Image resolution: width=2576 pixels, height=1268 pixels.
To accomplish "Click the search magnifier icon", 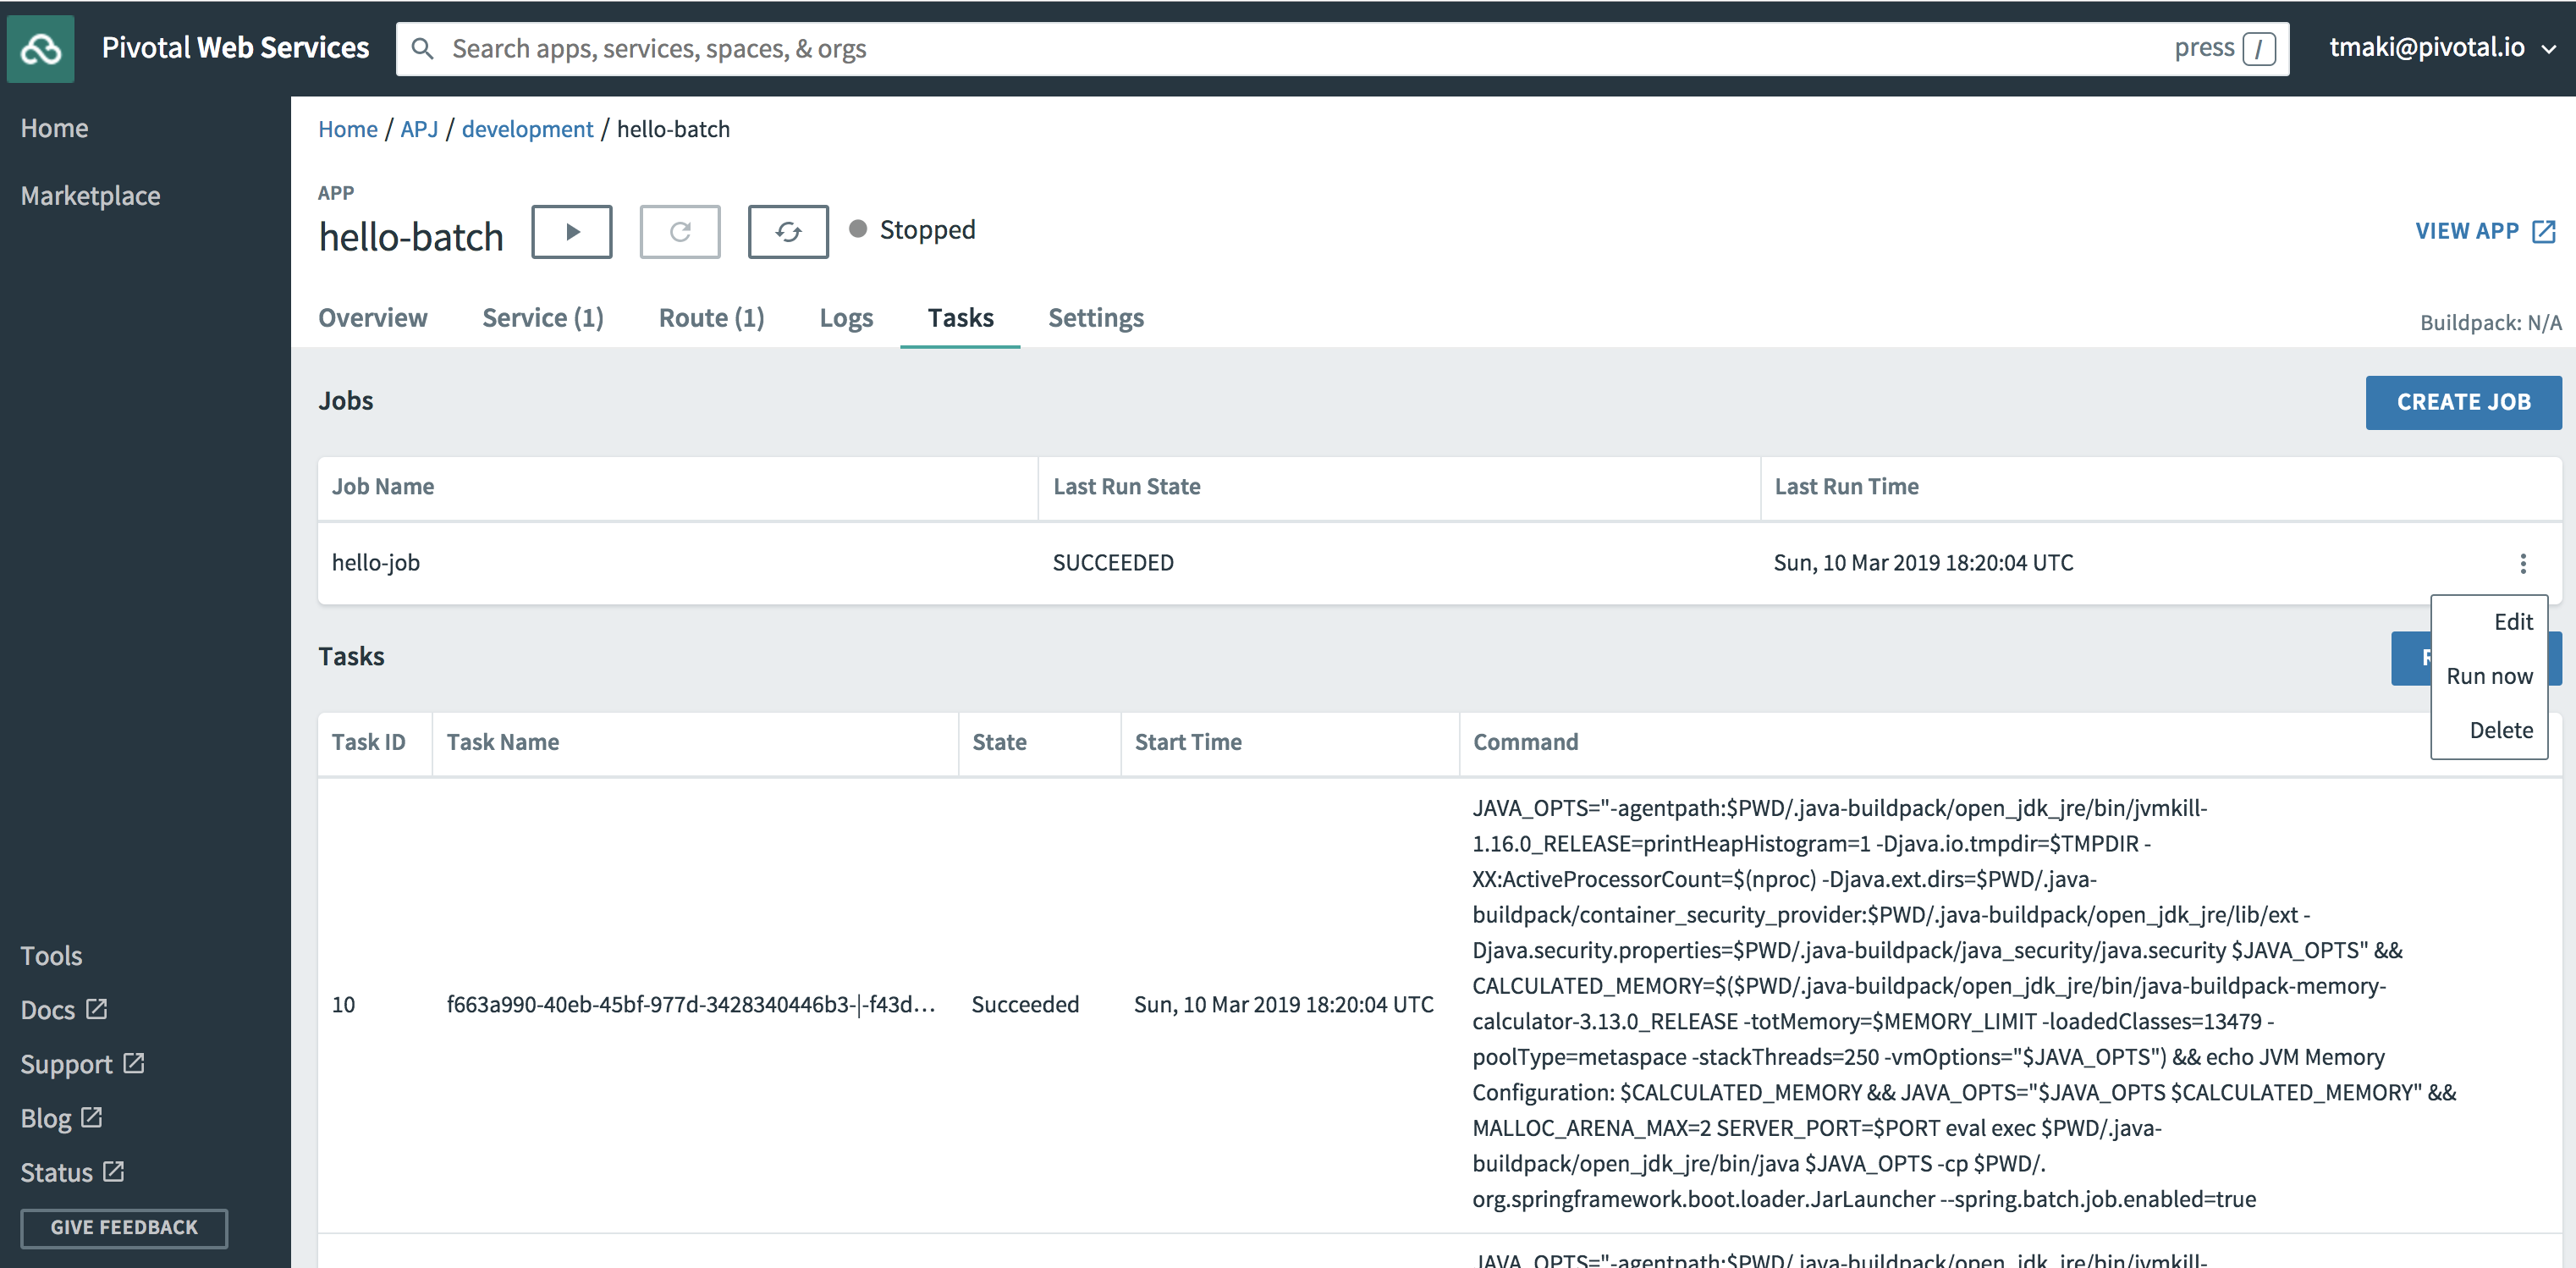I will pos(422,49).
